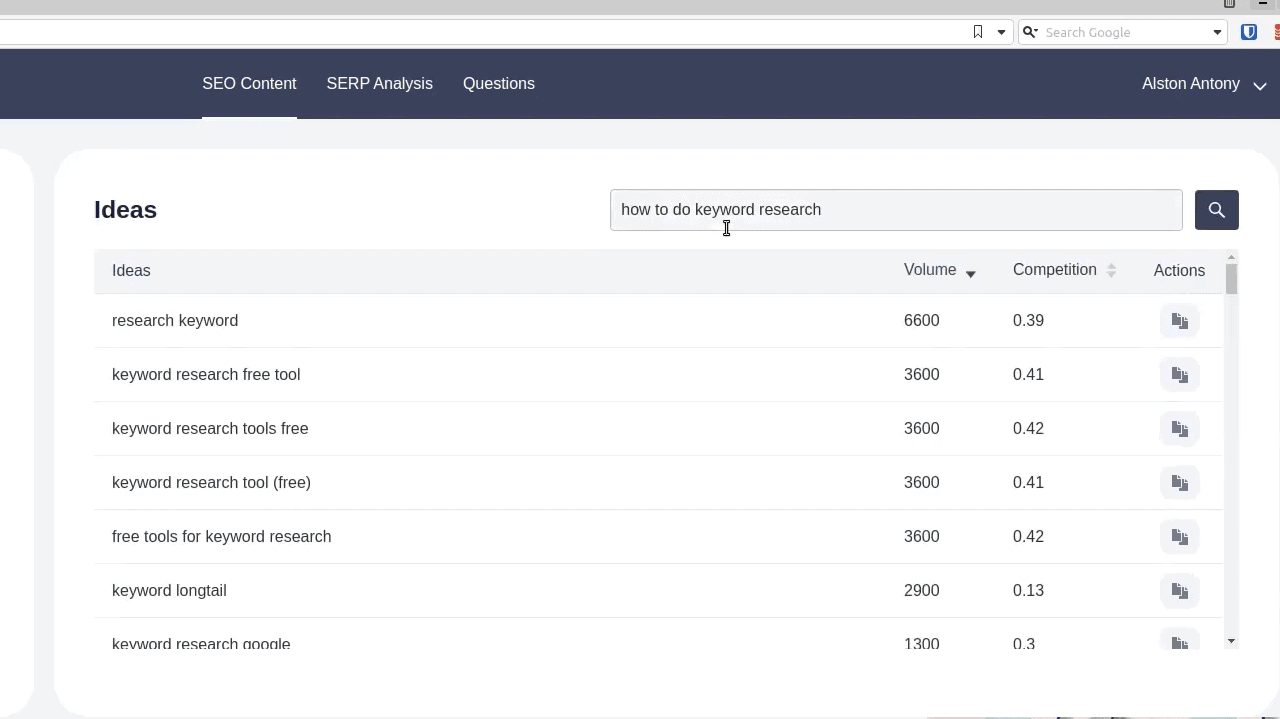Image resolution: width=1280 pixels, height=719 pixels.
Task: Copy the 'keyword research tool (free)' idea
Action: [x=1179, y=483]
